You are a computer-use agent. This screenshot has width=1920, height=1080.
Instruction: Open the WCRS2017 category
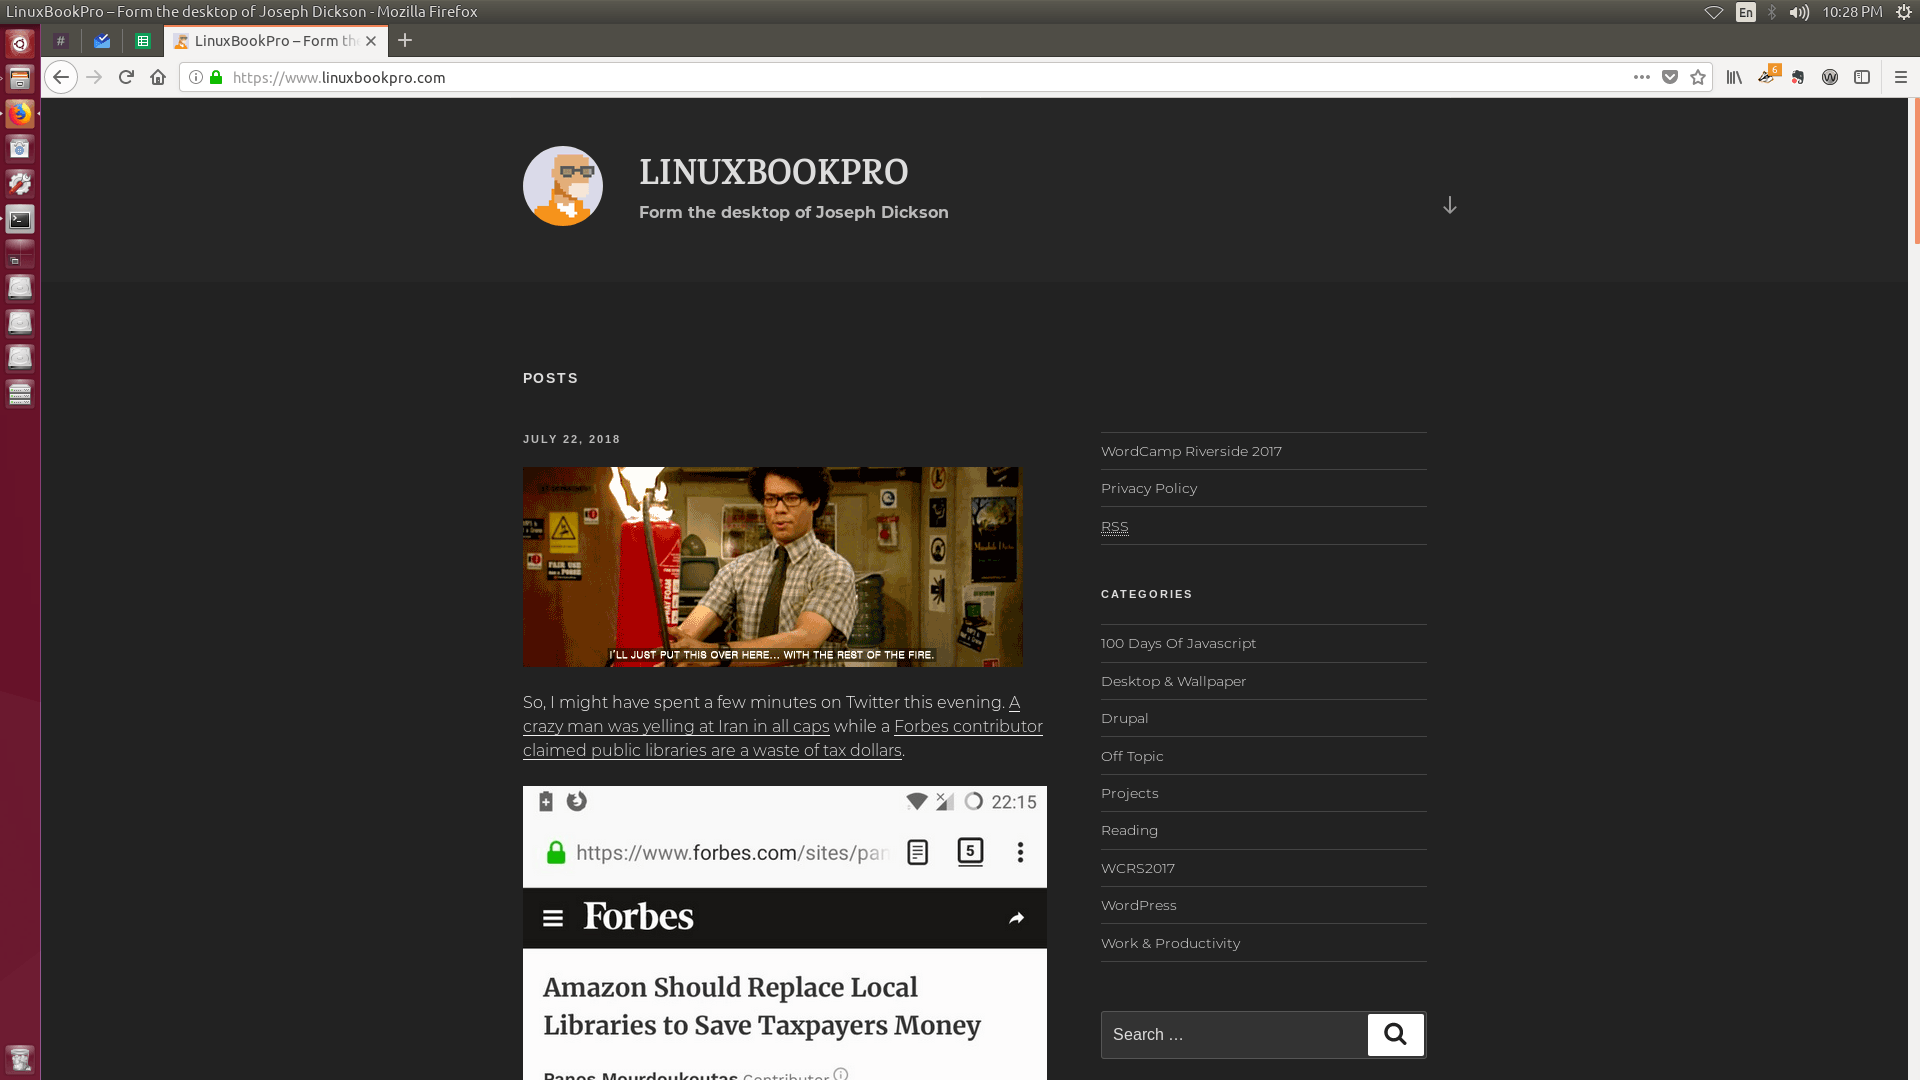(x=1138, y=868)
